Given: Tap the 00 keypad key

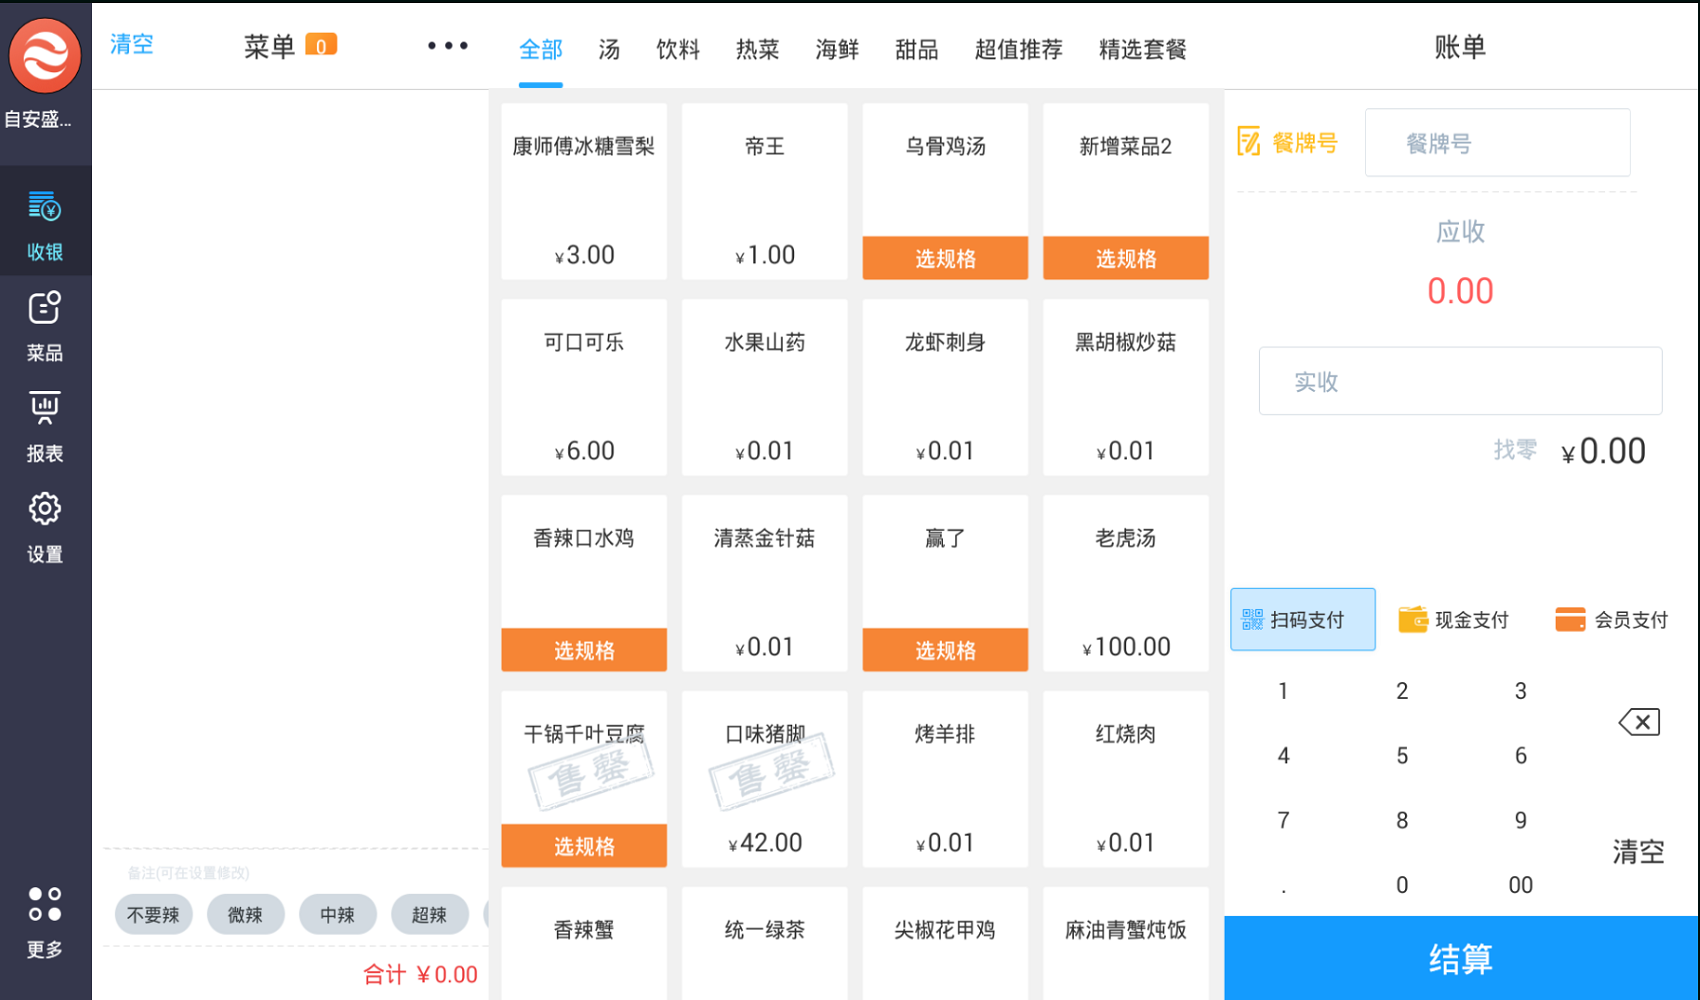Looking at the screenshot, I should (x=1520, y=885).
